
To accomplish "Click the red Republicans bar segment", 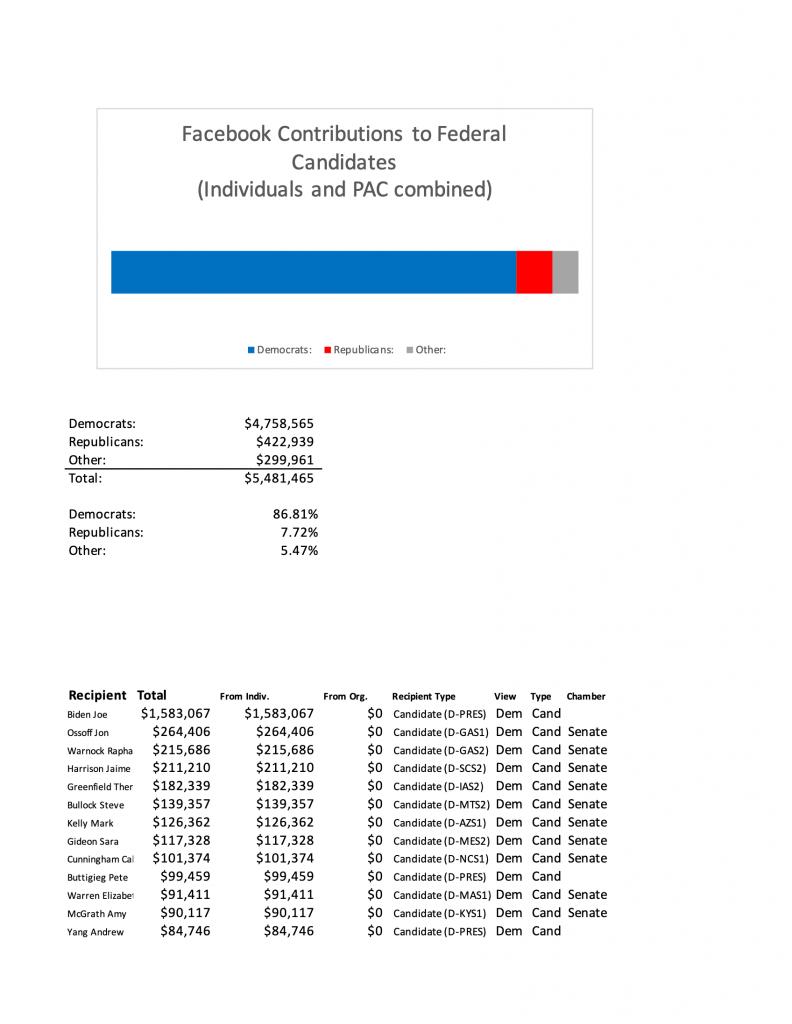I will 534,272.
